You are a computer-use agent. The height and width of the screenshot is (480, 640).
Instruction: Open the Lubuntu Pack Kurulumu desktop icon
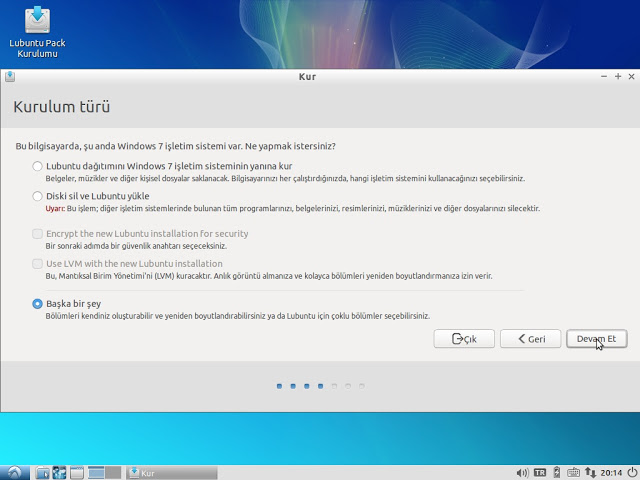(36, 31)
